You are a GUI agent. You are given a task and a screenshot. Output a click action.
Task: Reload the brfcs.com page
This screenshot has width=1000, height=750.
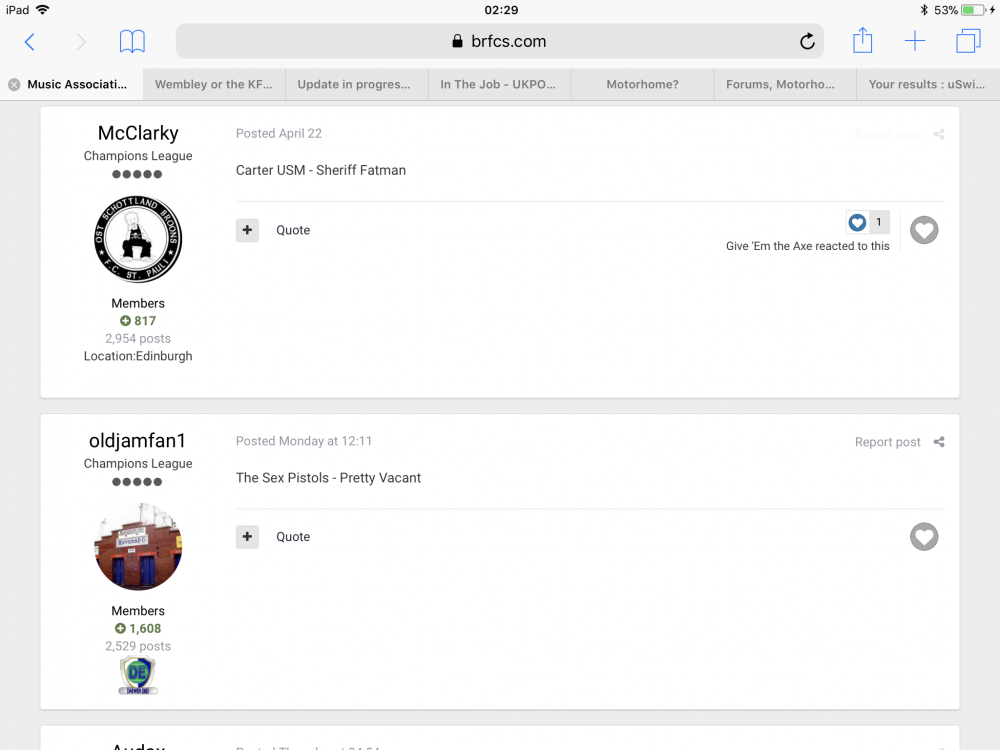(x=807, y=41)
